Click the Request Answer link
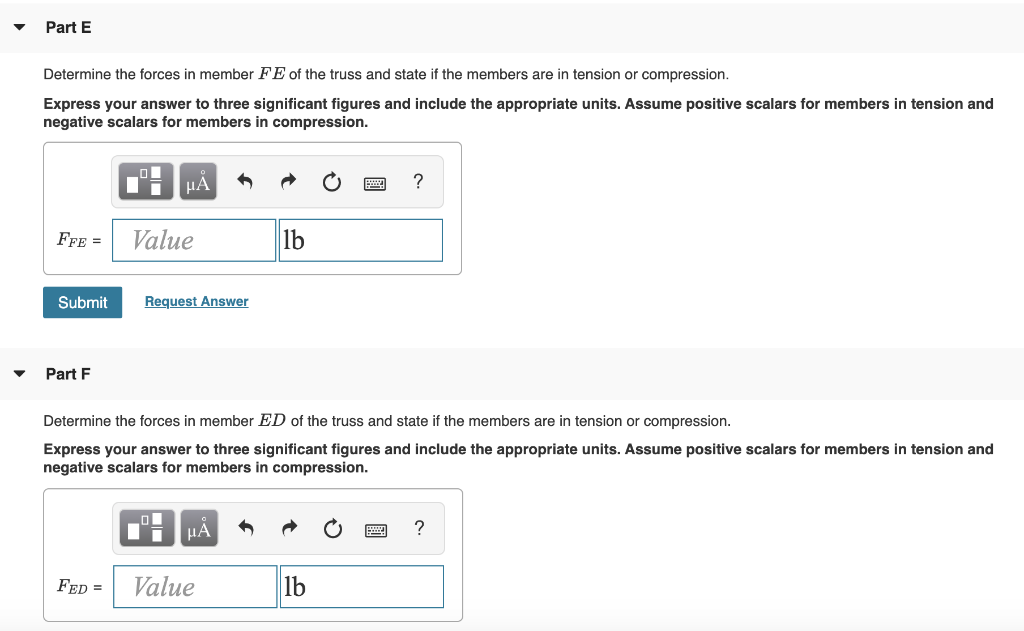This screenshot has width=1024, height=631. [197, 301]
